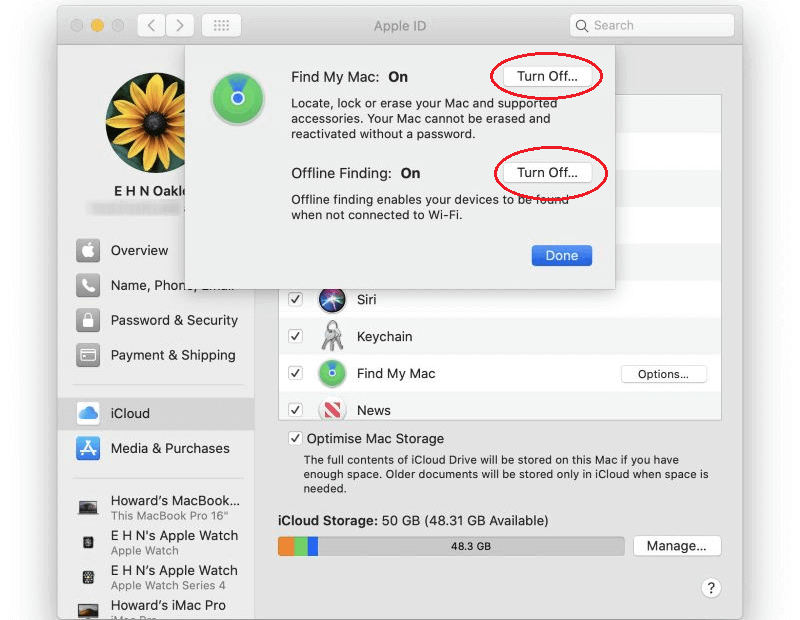This screenshot has width=800, height=620.
Task: Click Done to dismiss the dialog
Action: 561,255
